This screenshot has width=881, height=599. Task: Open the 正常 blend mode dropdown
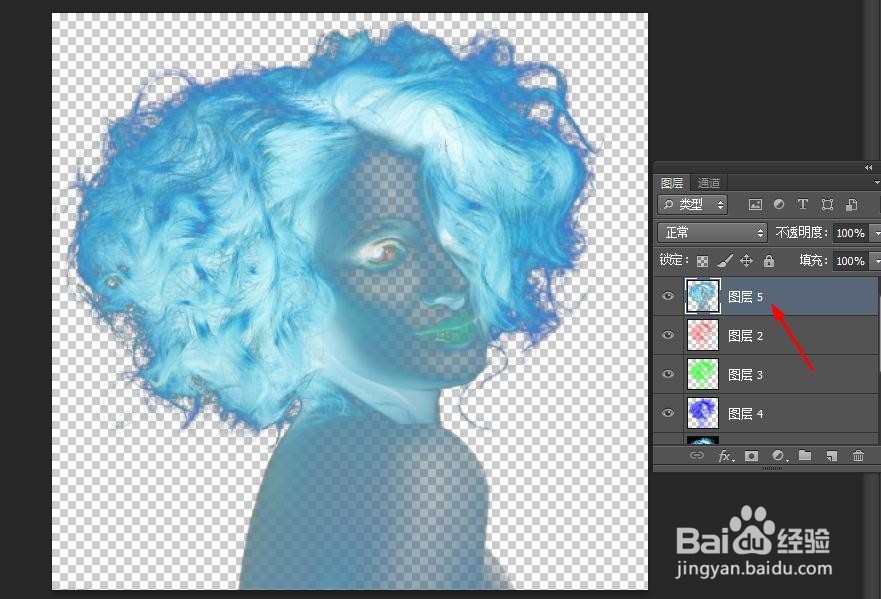(712, 232)
